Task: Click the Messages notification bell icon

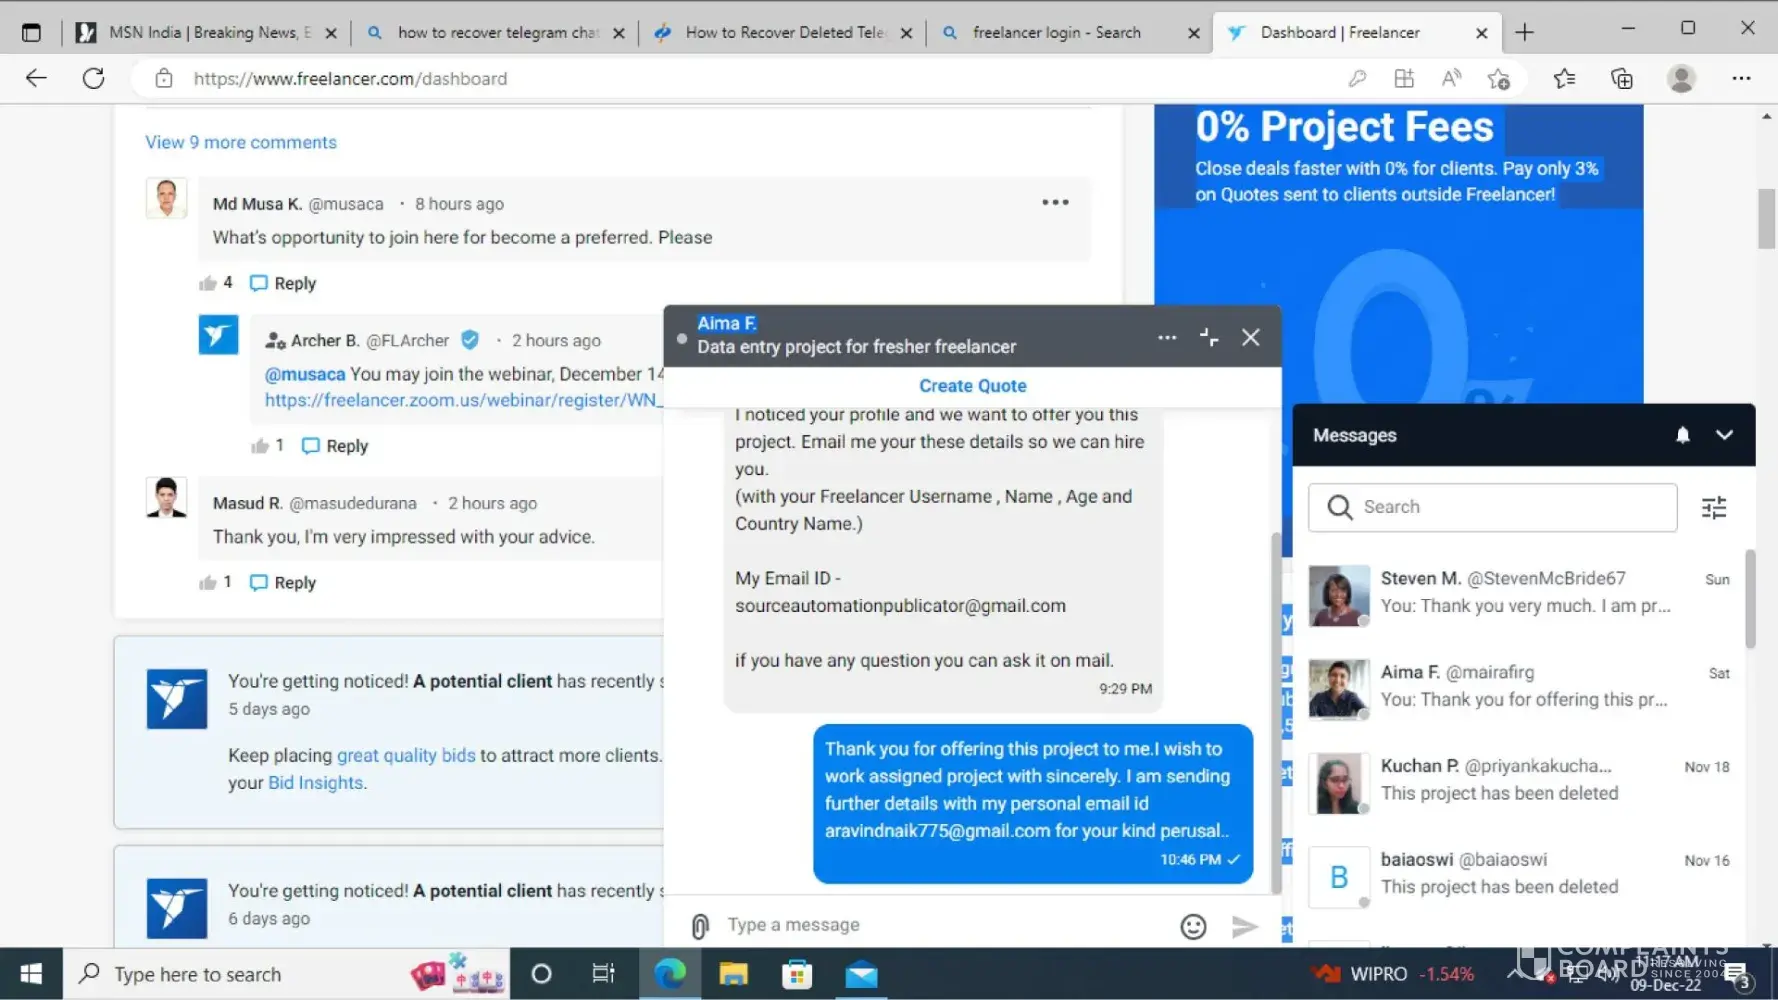Action: (x=1683, y=435)
